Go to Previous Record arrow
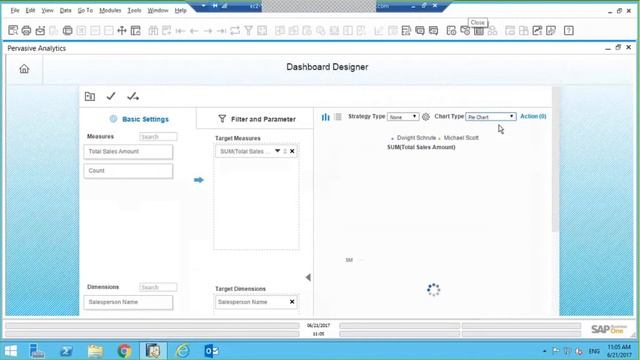640x360 pixels. (x=194, y=31)
